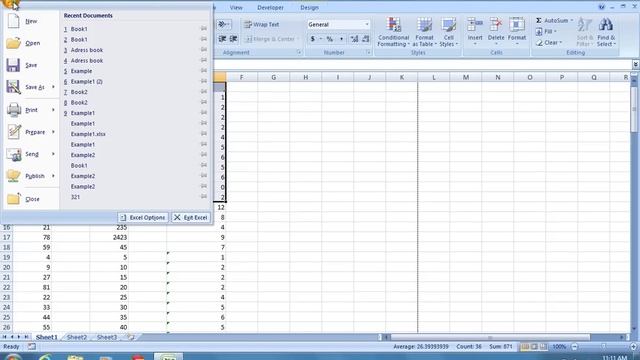Apply Accounting Number Format dollar icon
This screenshot has height=360, width=640.
coord(312,39)
